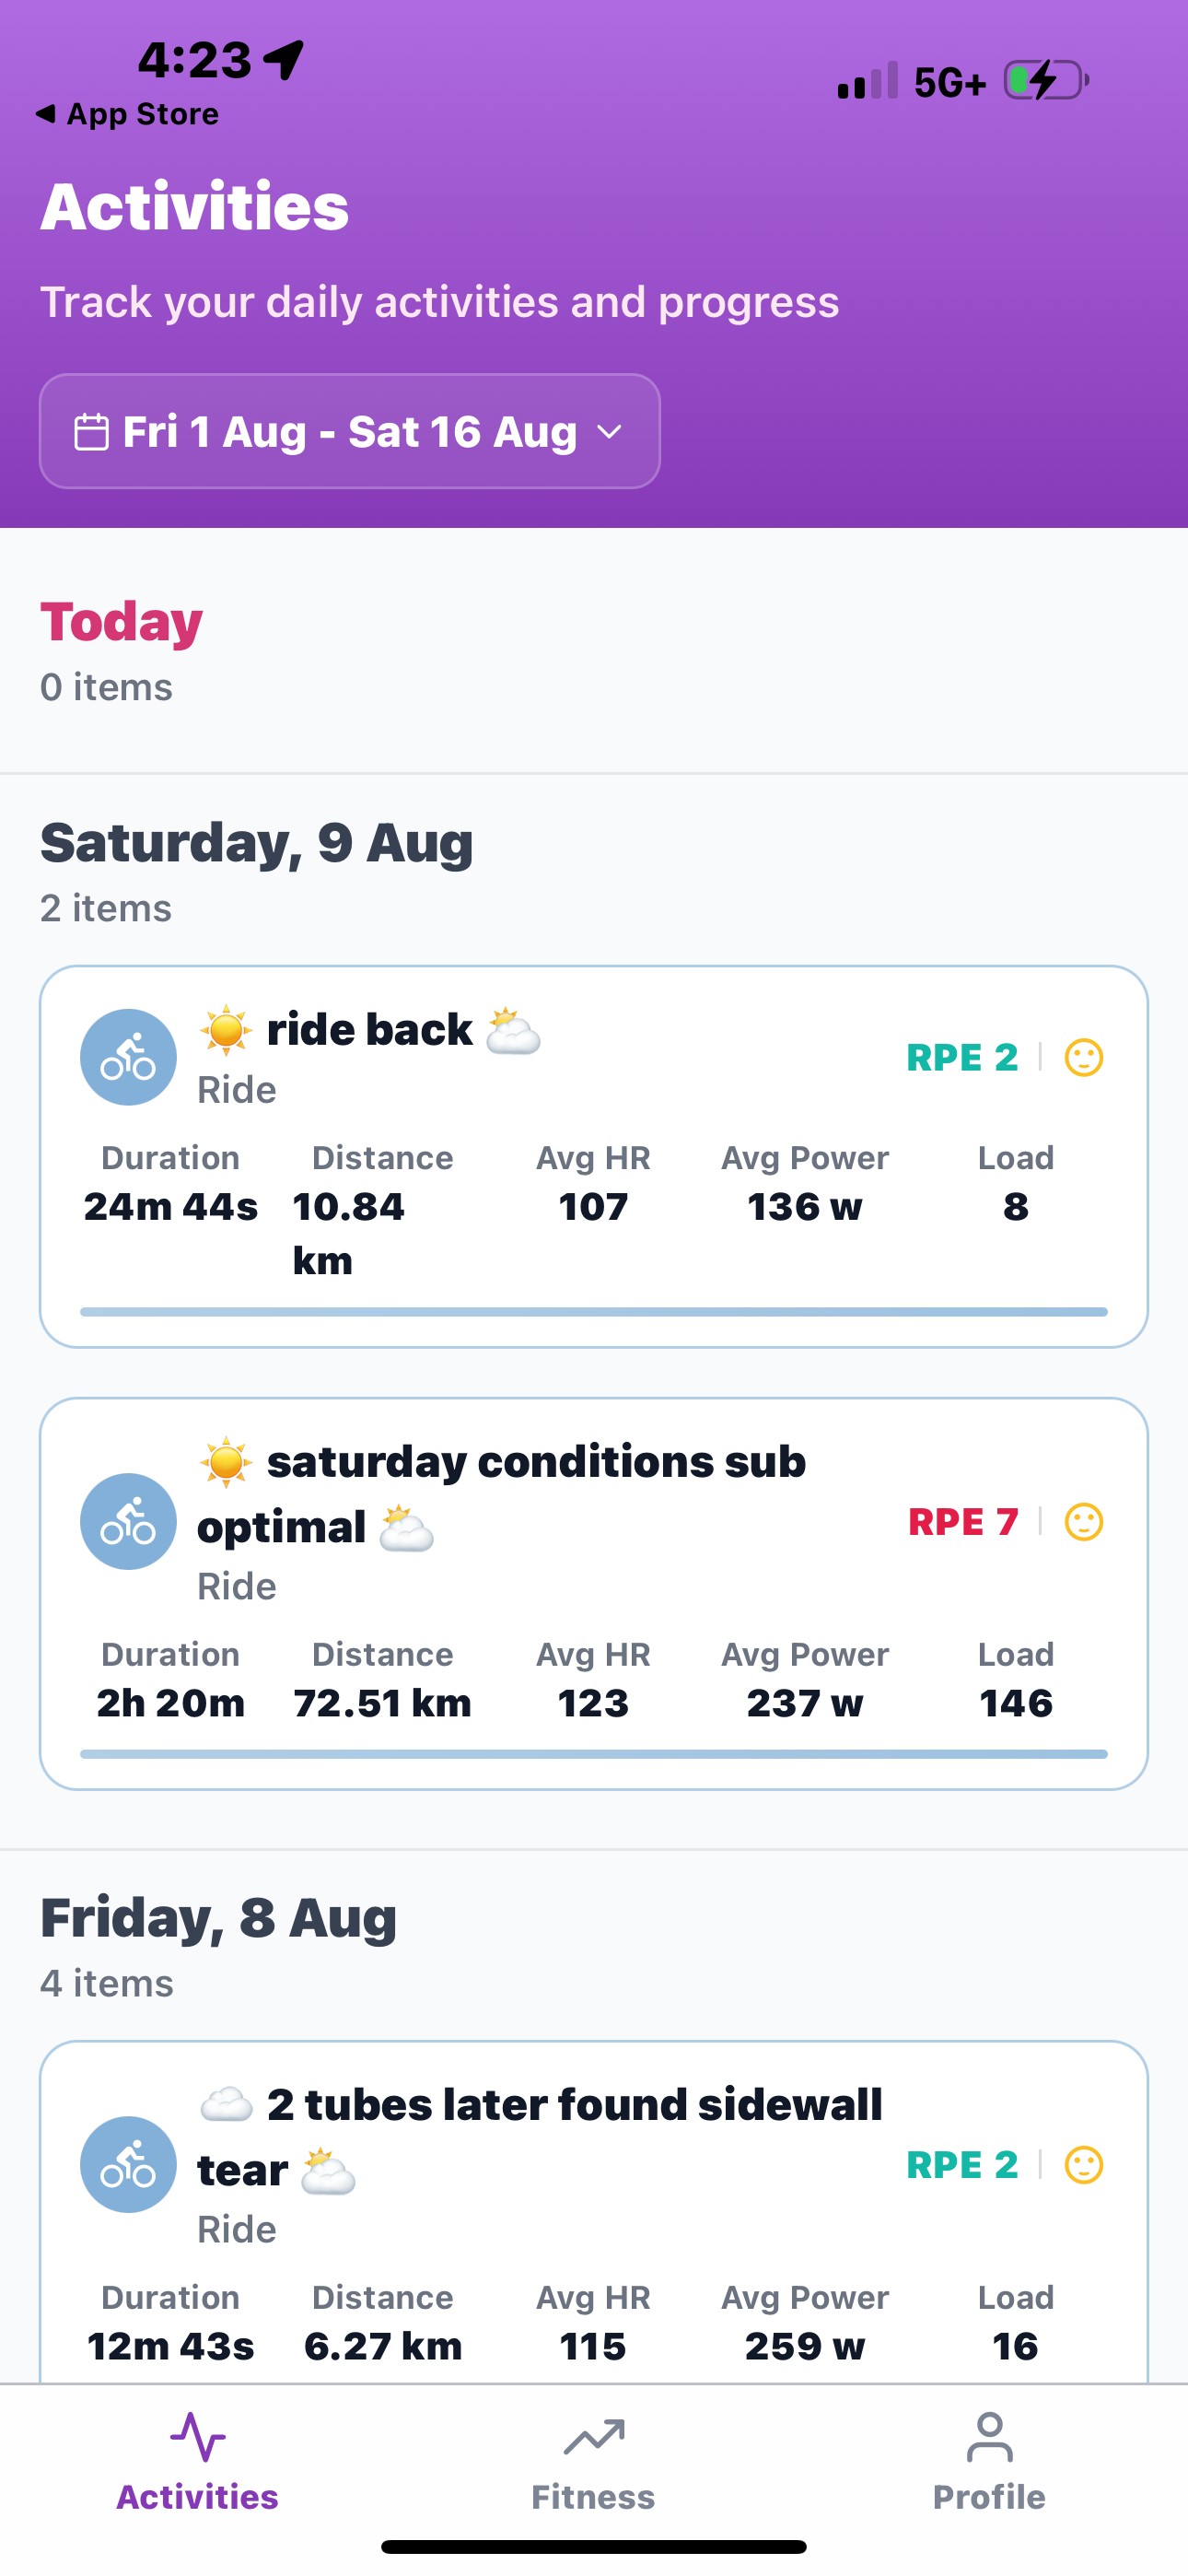Tap the calendar icon in date range
This screenshot has width=1188, height=2576.
coord(91,432)
